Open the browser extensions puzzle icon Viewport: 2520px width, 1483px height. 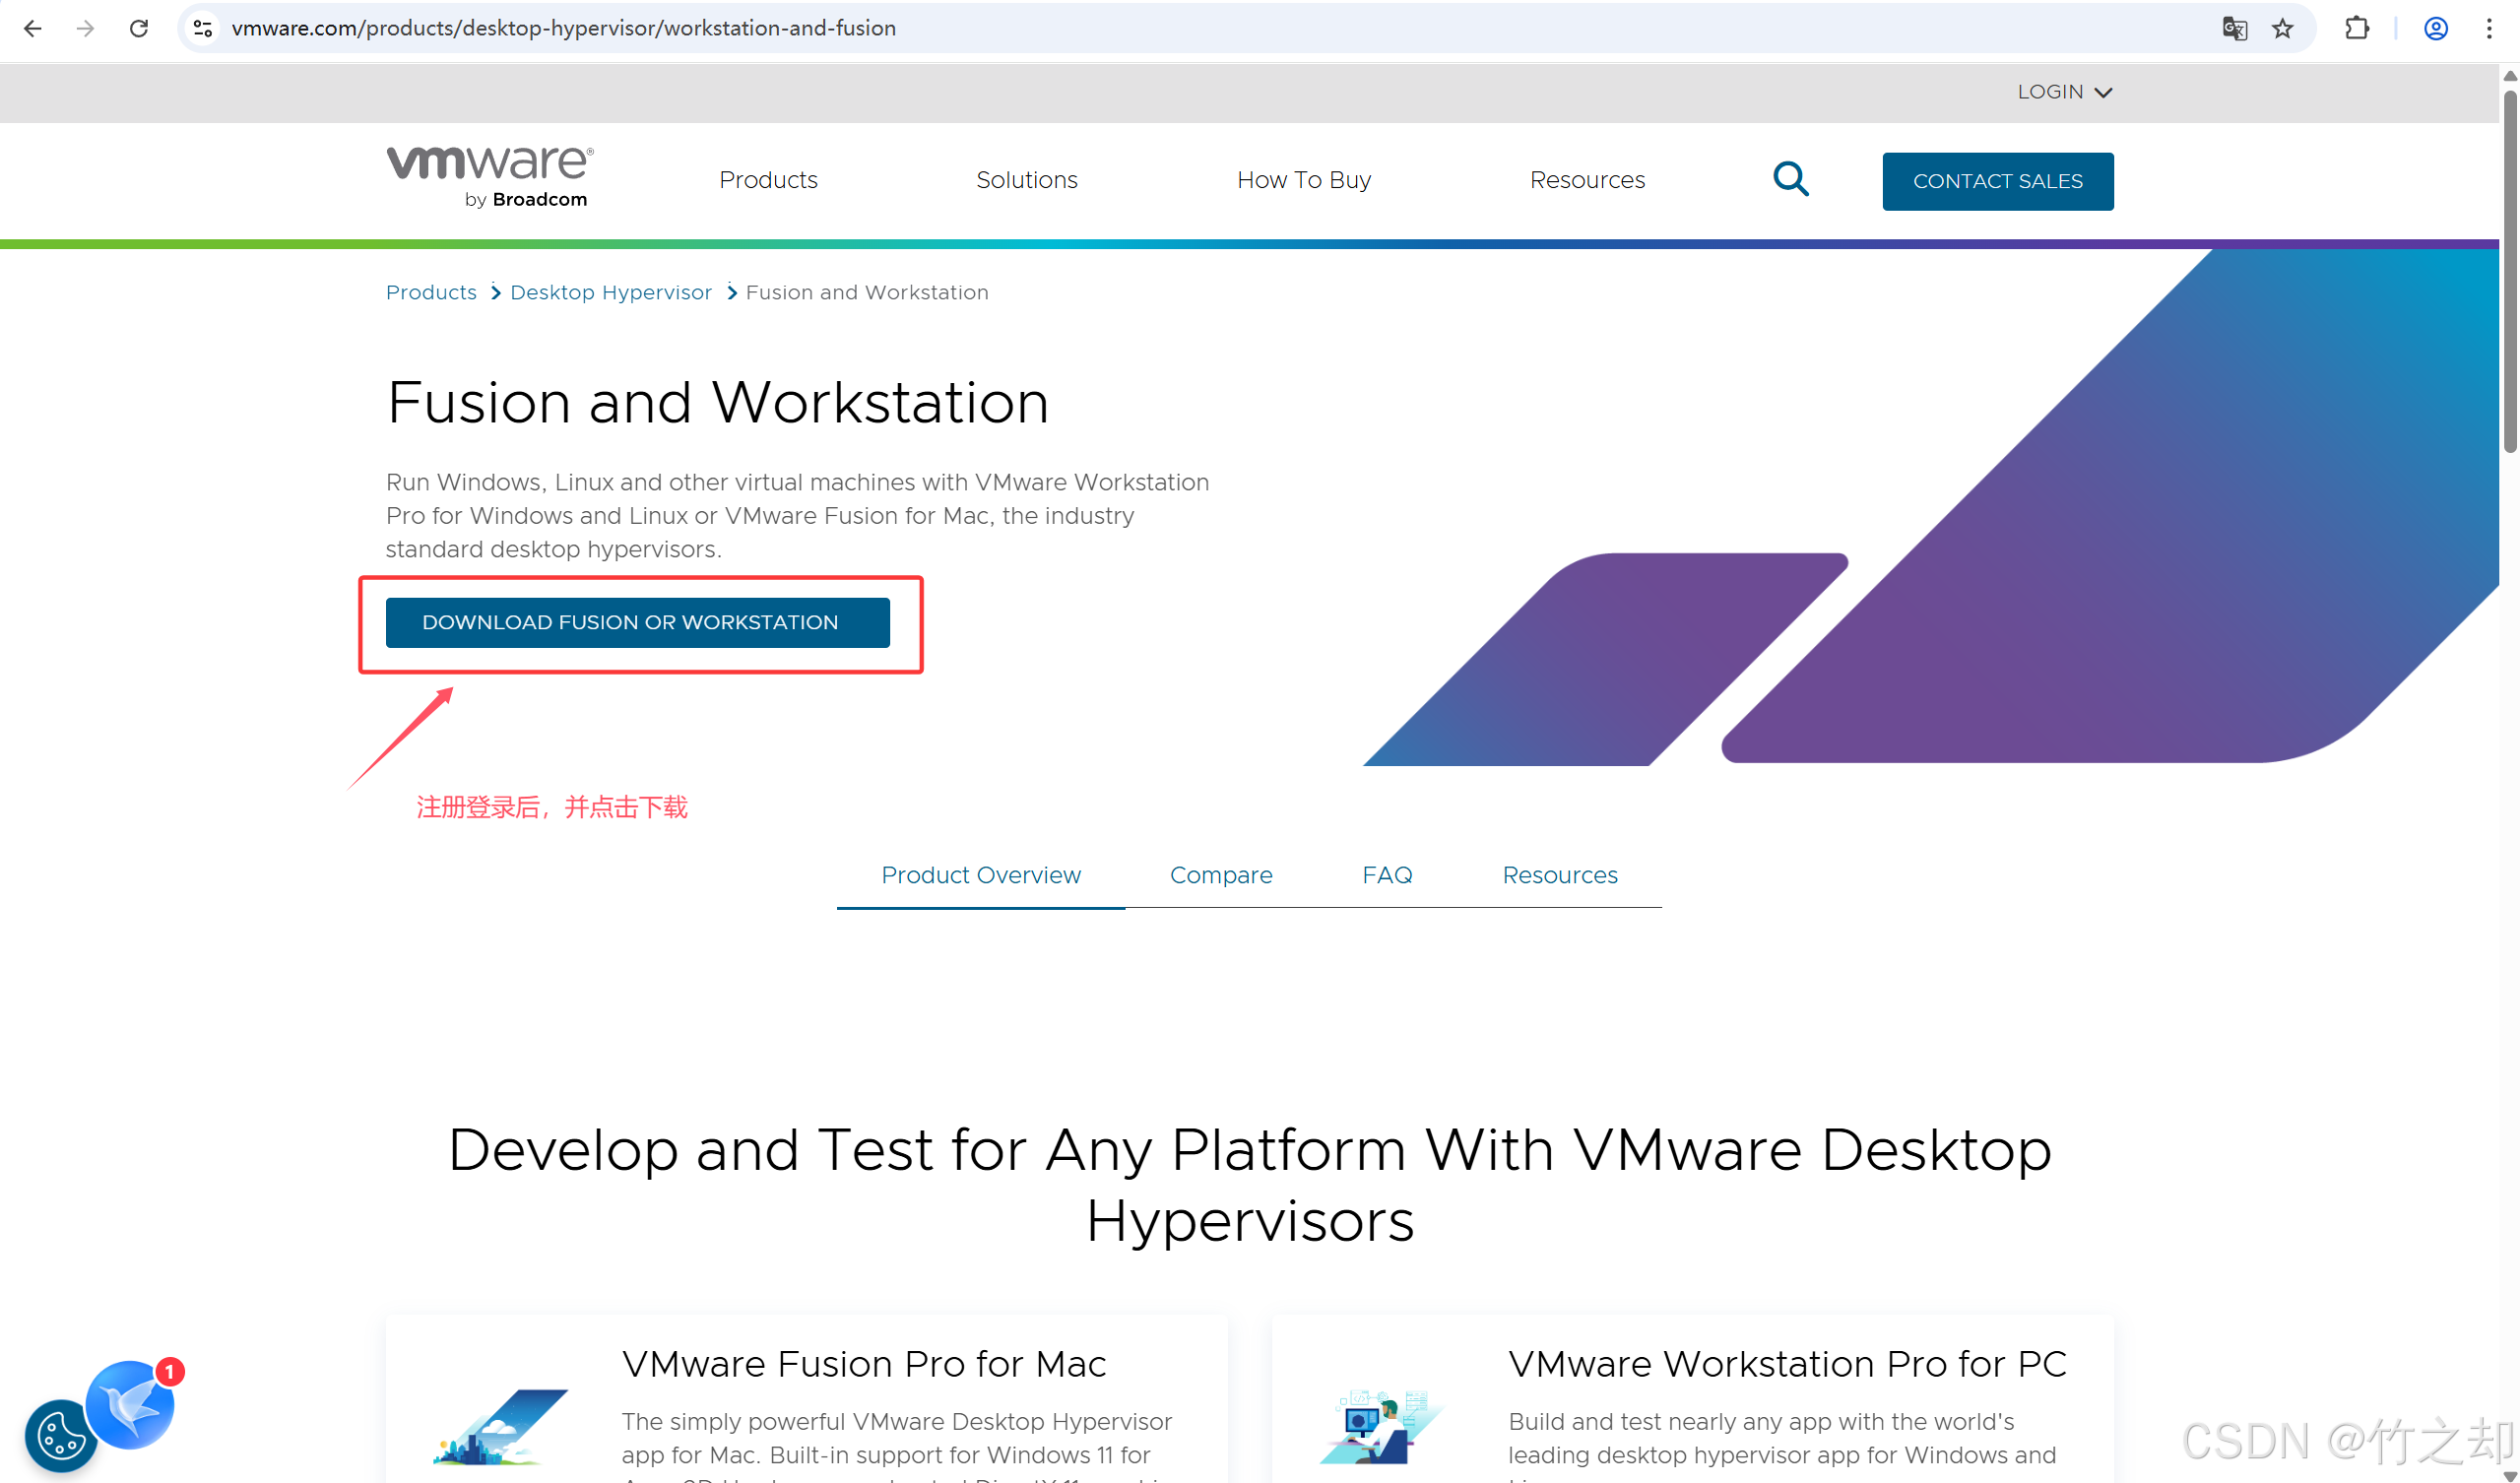point(2357,28)
